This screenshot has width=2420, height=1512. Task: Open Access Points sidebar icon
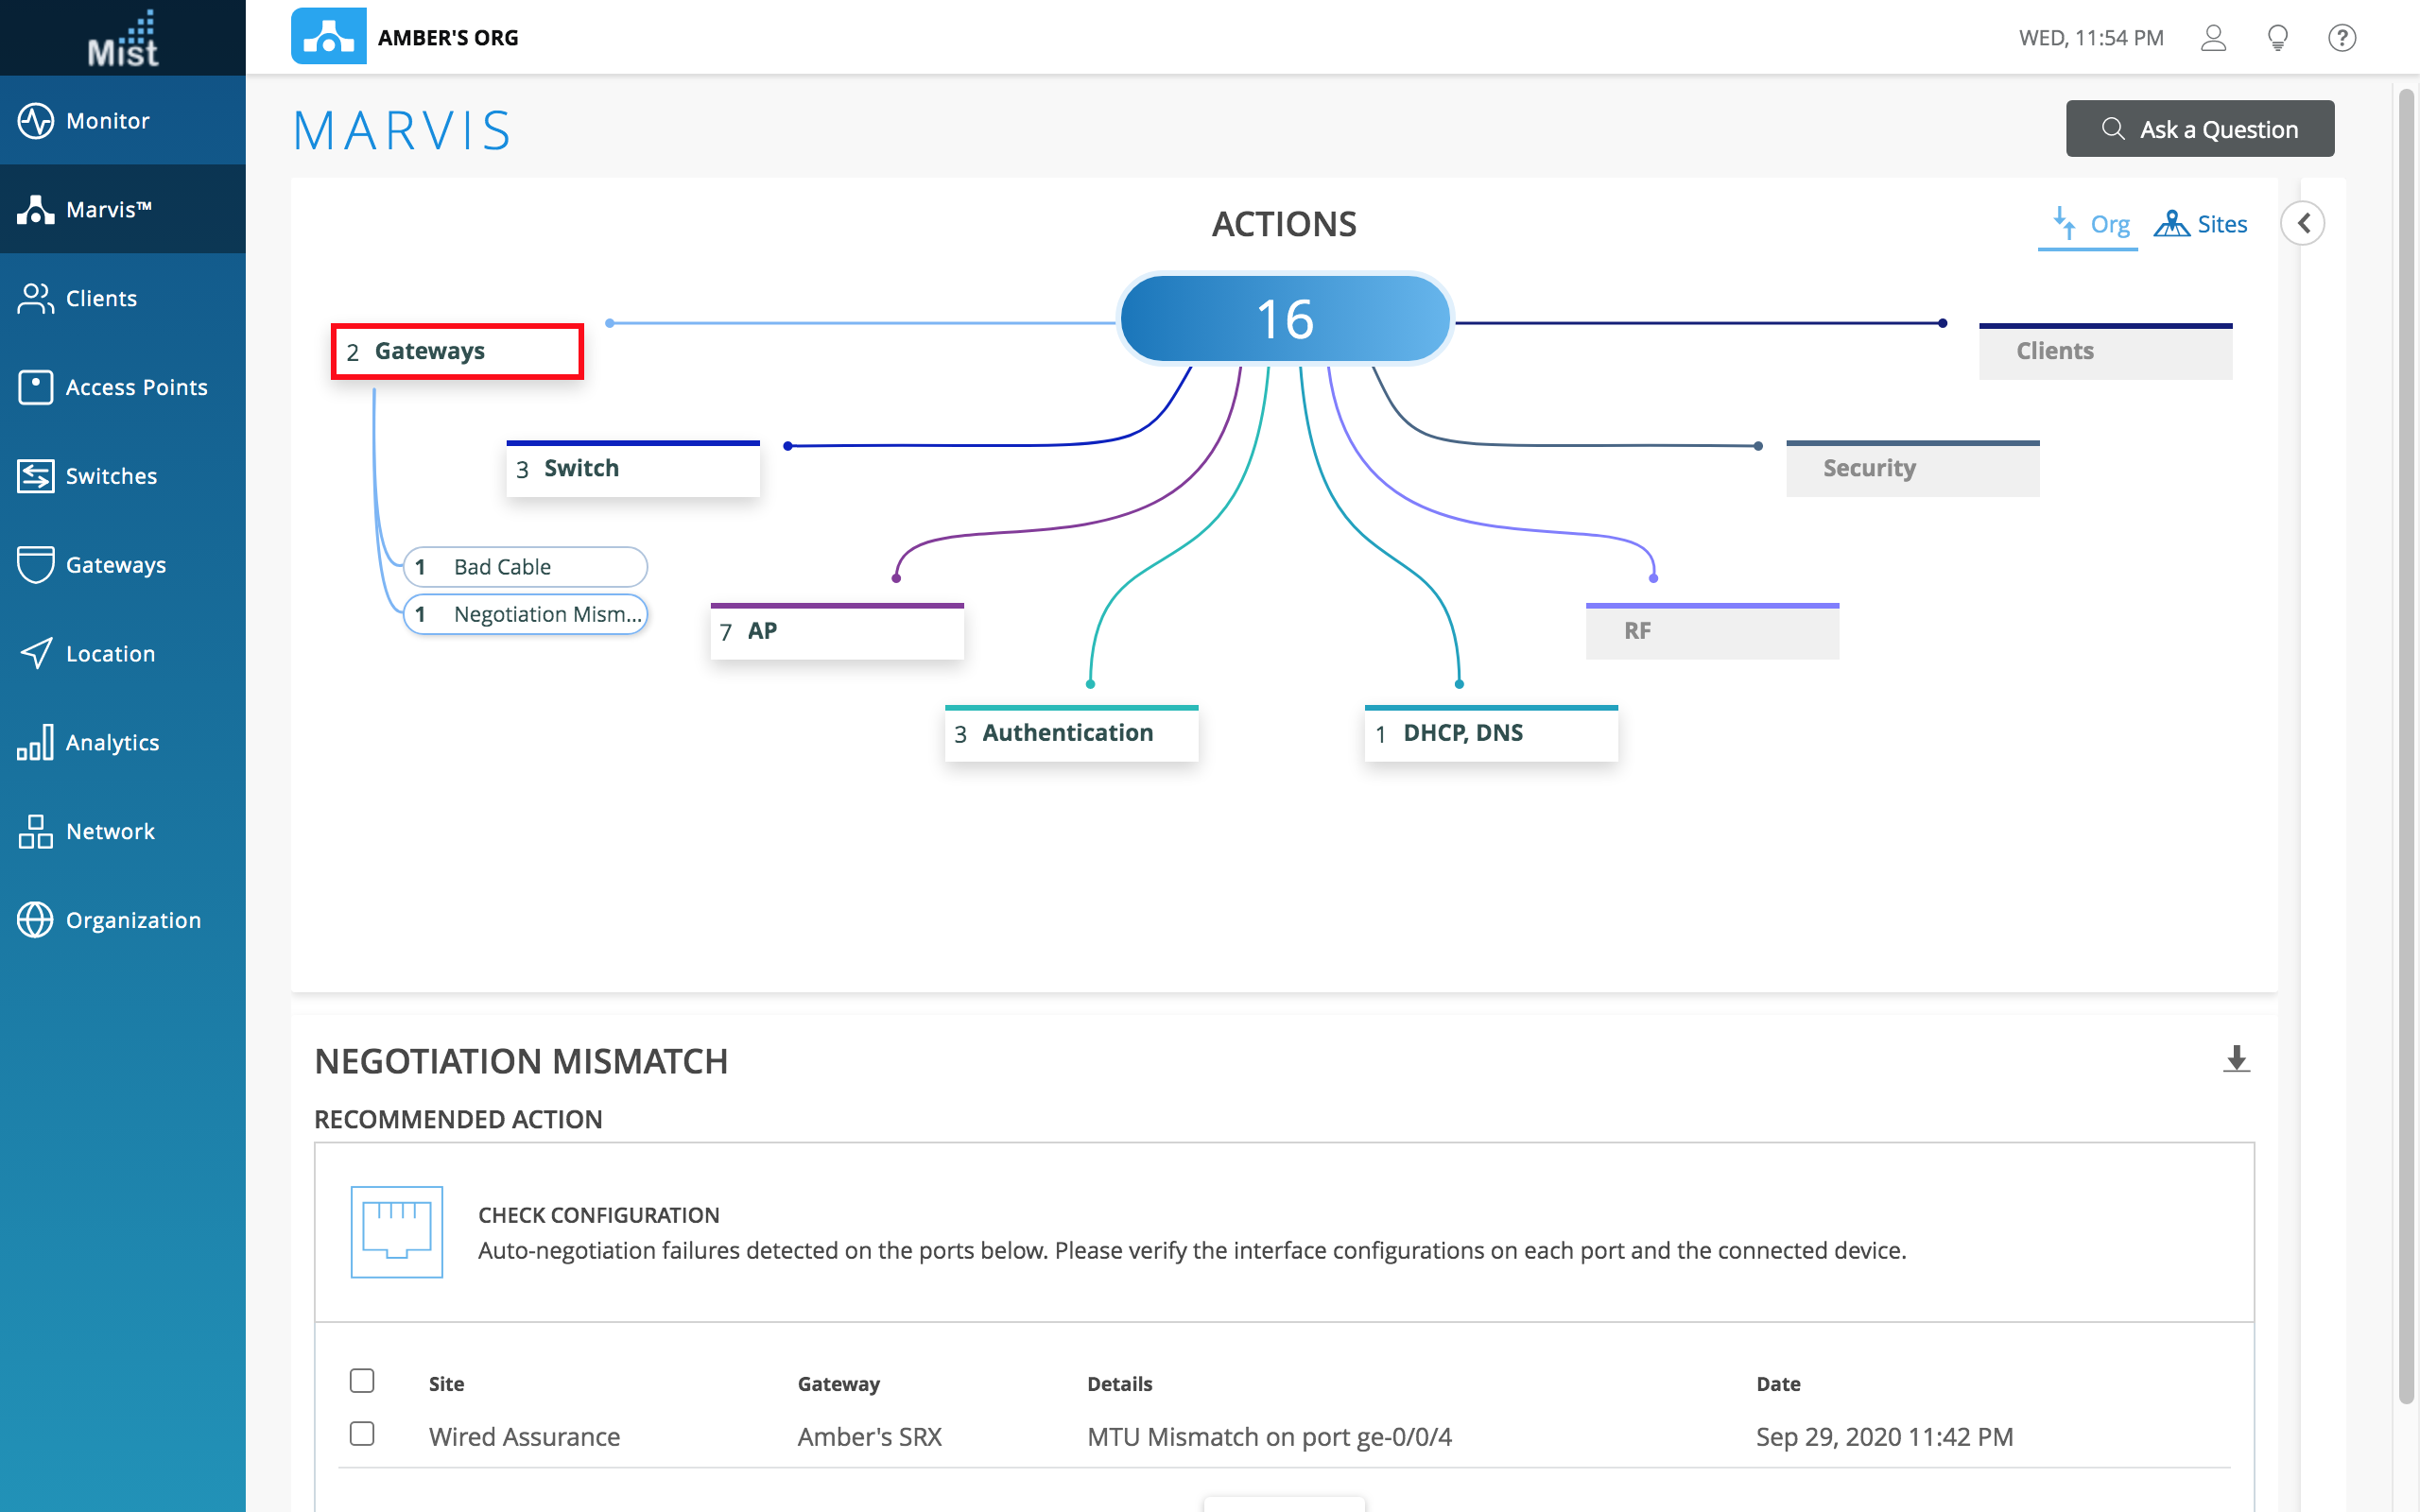35,387
